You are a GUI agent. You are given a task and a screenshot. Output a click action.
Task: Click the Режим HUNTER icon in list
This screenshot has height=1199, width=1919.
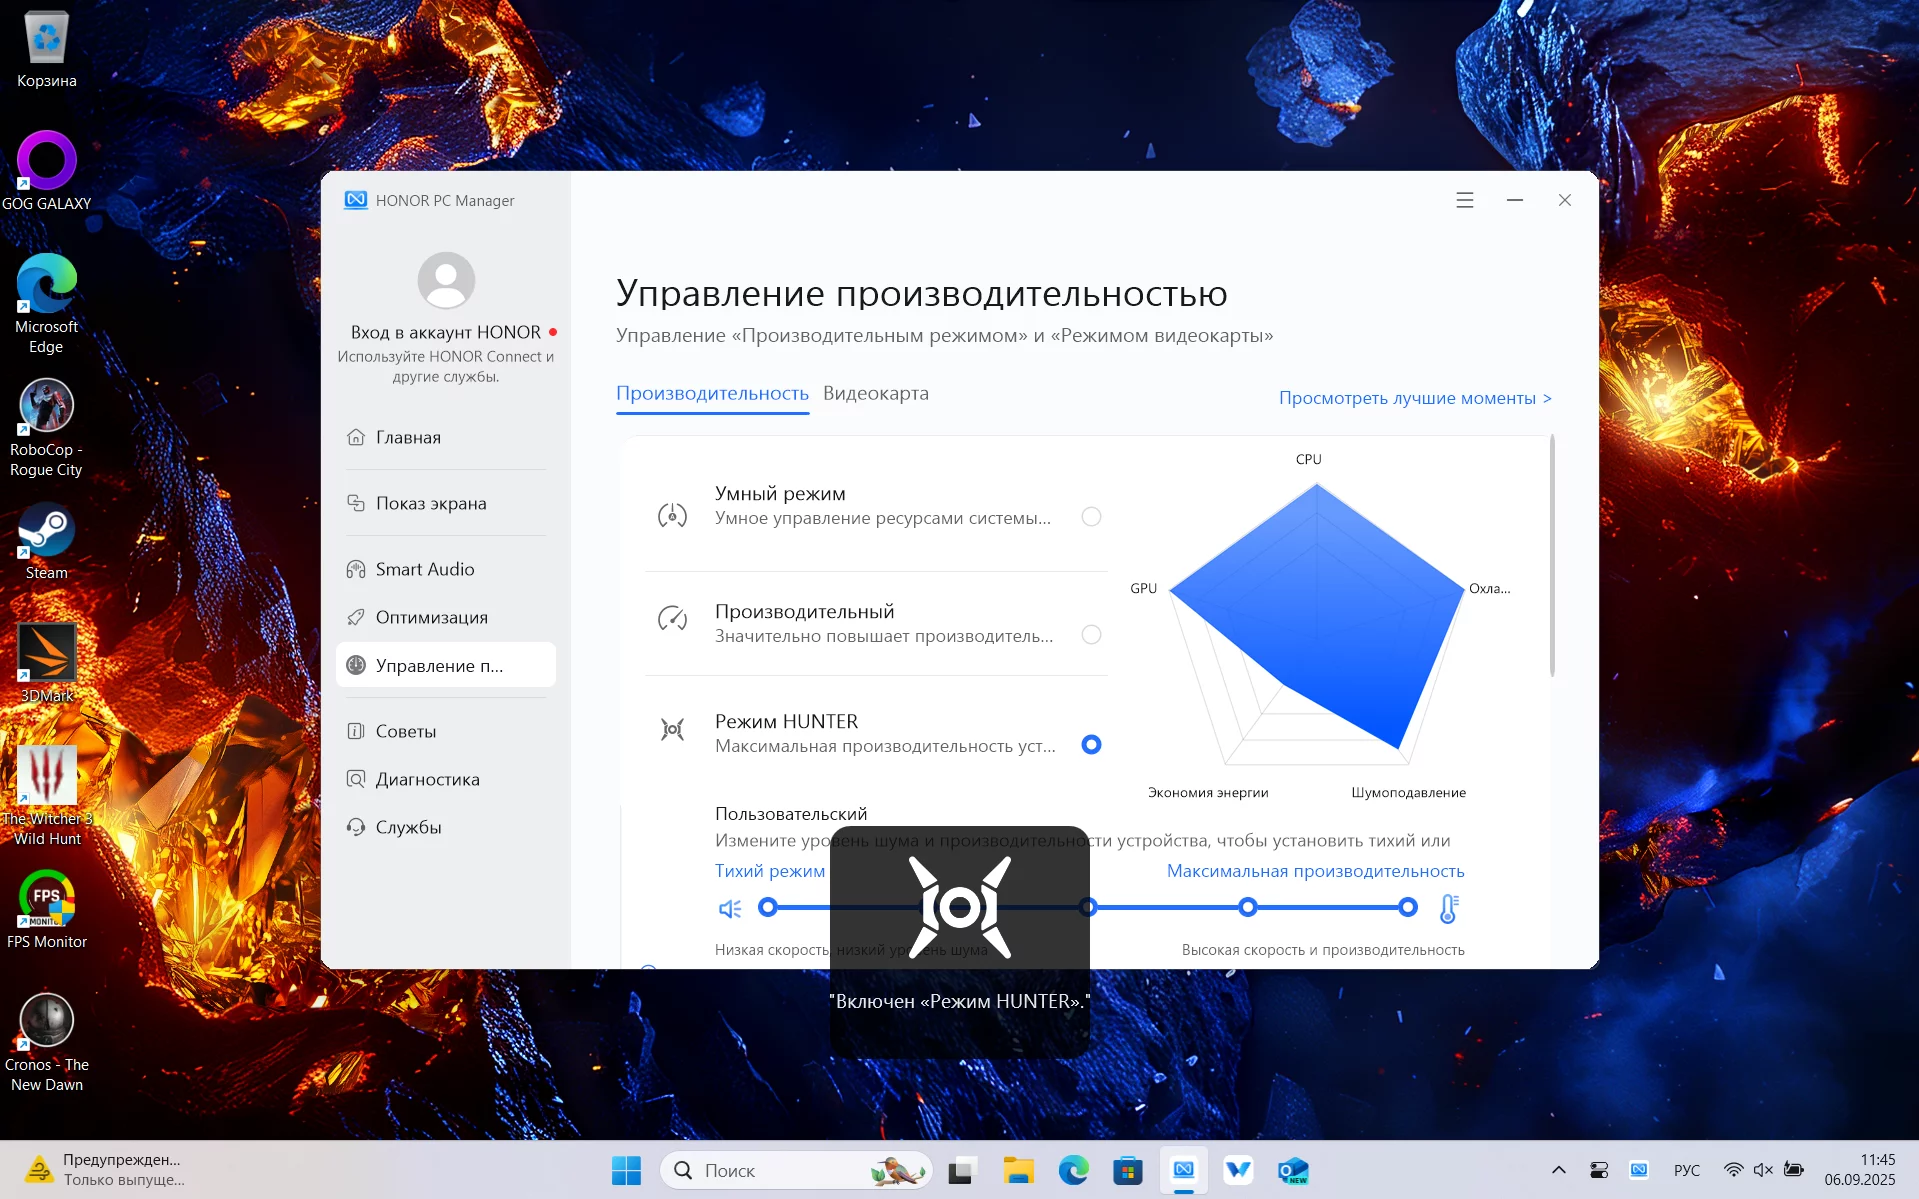point(672,729)
